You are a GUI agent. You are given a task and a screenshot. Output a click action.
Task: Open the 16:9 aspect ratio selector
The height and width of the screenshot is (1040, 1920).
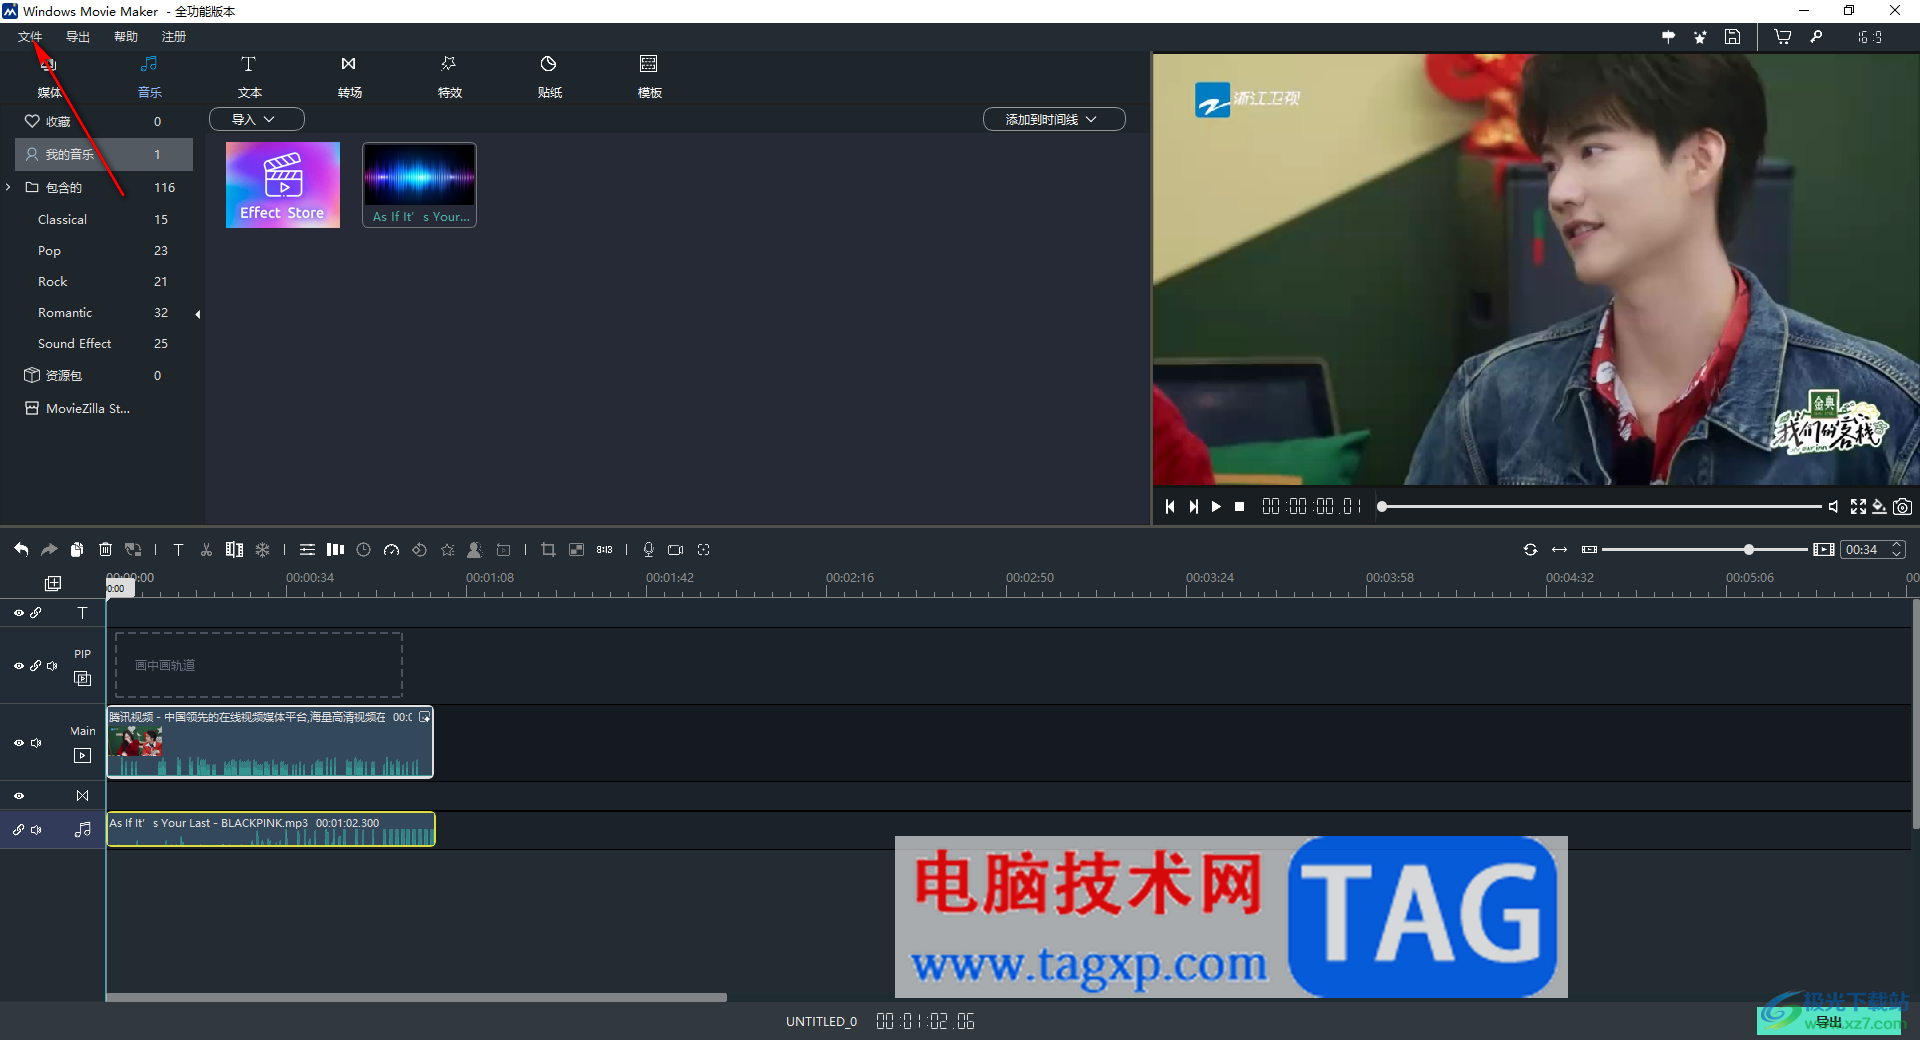coord(1870,37)
